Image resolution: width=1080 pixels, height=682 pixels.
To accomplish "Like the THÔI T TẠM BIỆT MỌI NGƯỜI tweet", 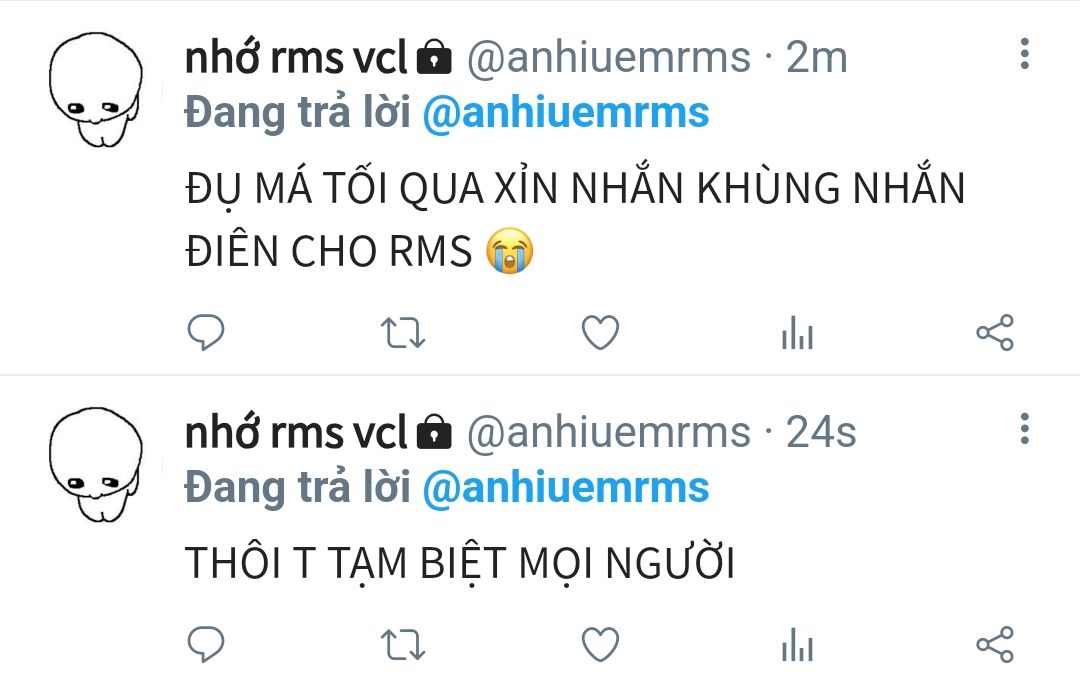I will pos(601,645).
